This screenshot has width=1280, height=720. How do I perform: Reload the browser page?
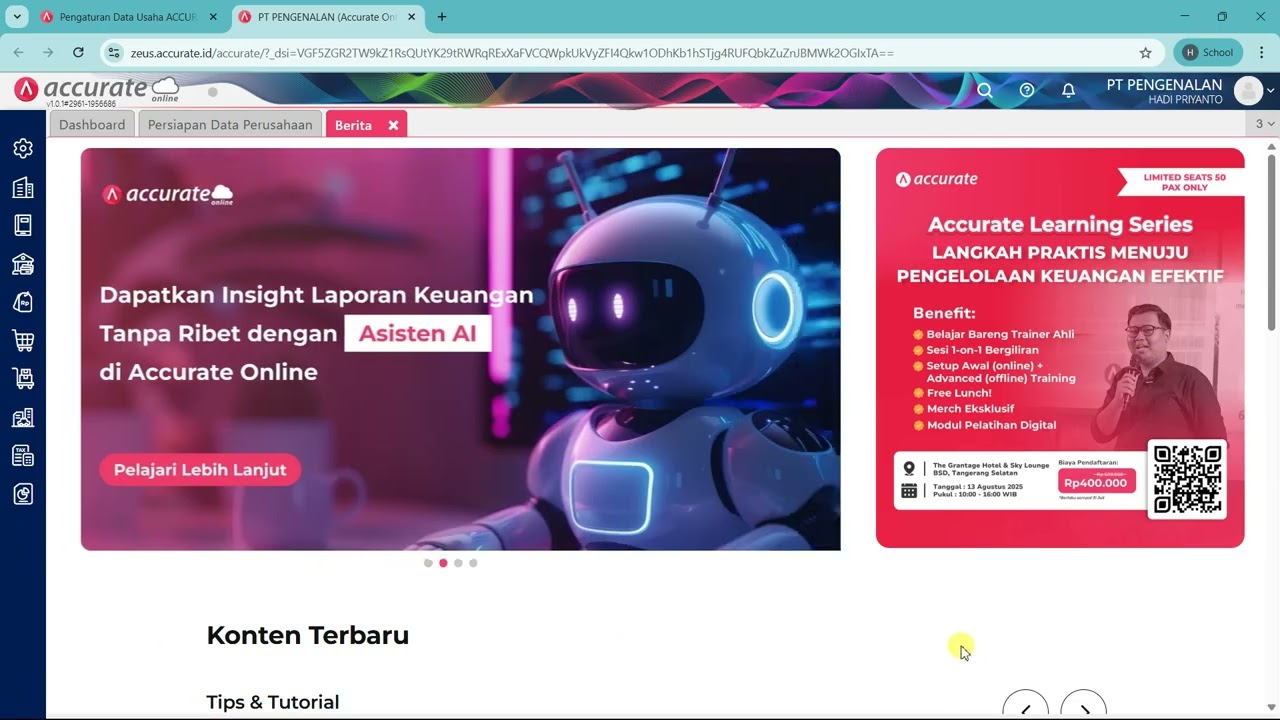point(78,52)
